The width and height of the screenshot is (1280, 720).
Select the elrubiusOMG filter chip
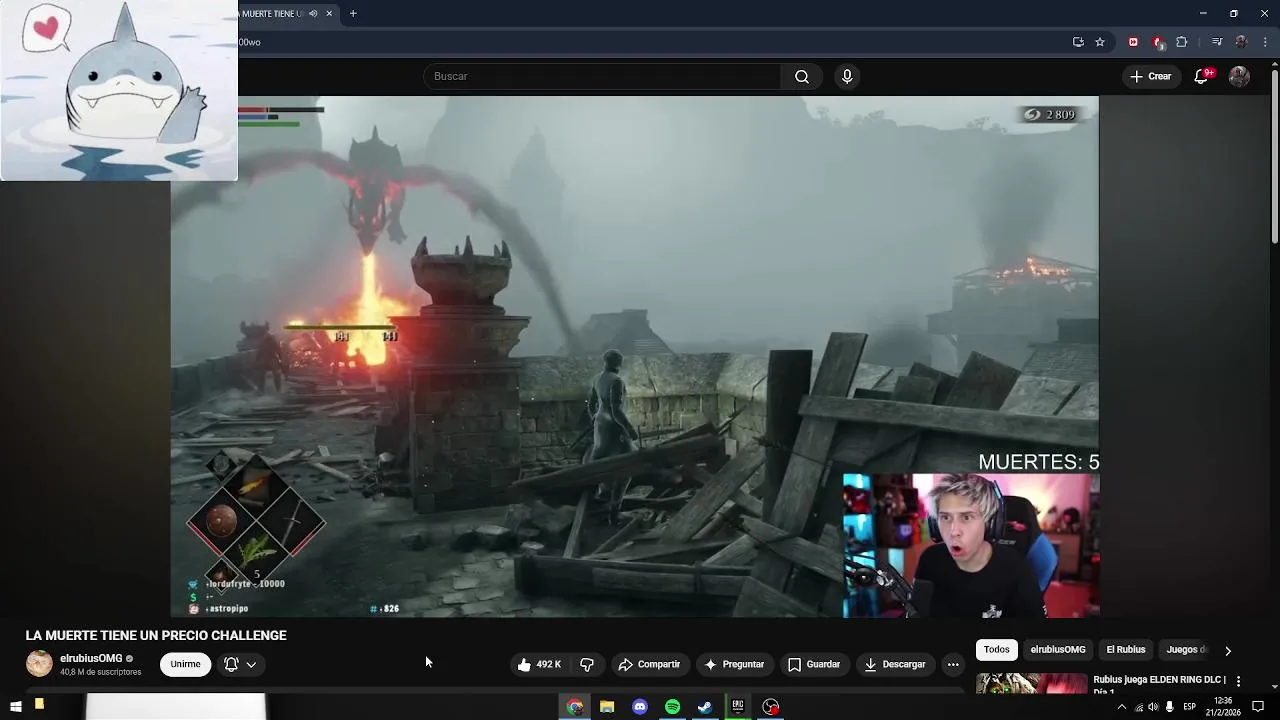[1058, 650]
